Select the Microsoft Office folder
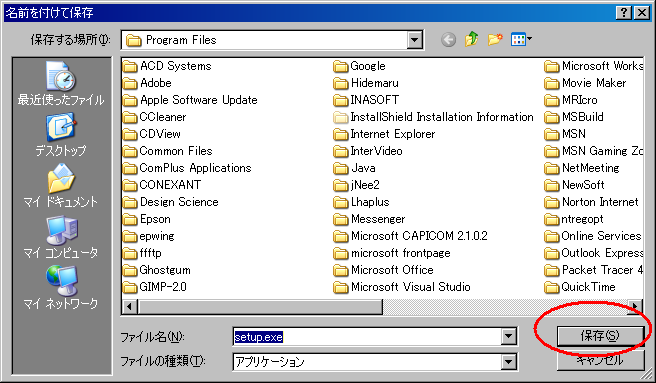This screenshot has height=383, width=656. [384, 270]
